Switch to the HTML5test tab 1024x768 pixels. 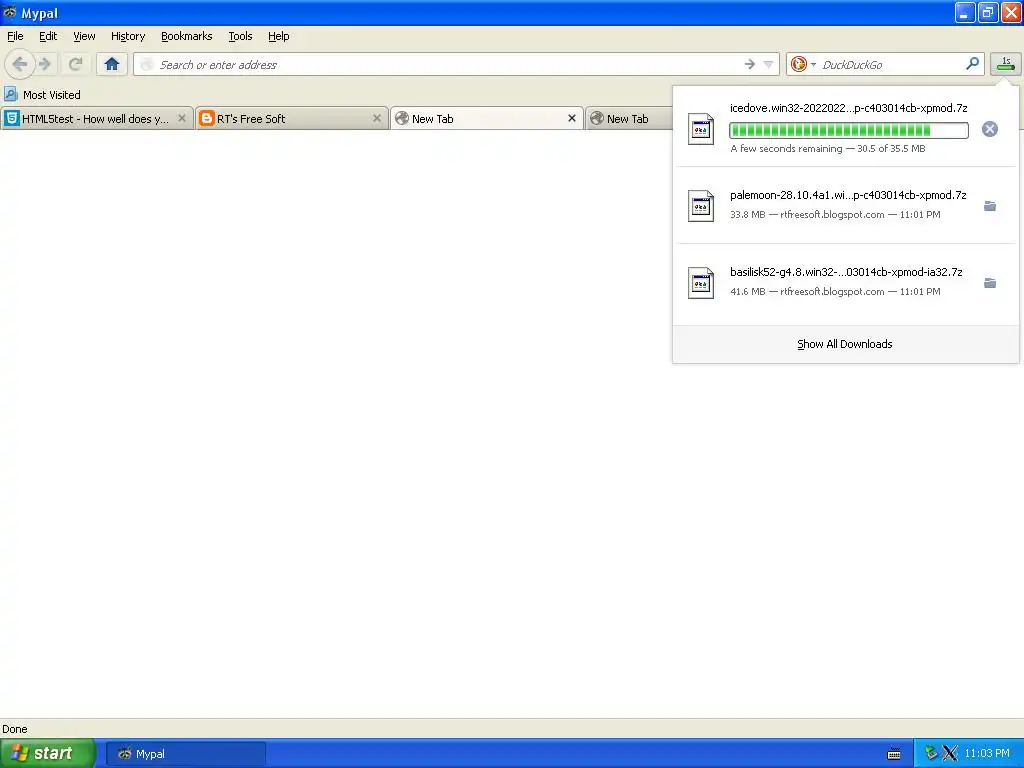pyautogui.click(x=97, y=118)
